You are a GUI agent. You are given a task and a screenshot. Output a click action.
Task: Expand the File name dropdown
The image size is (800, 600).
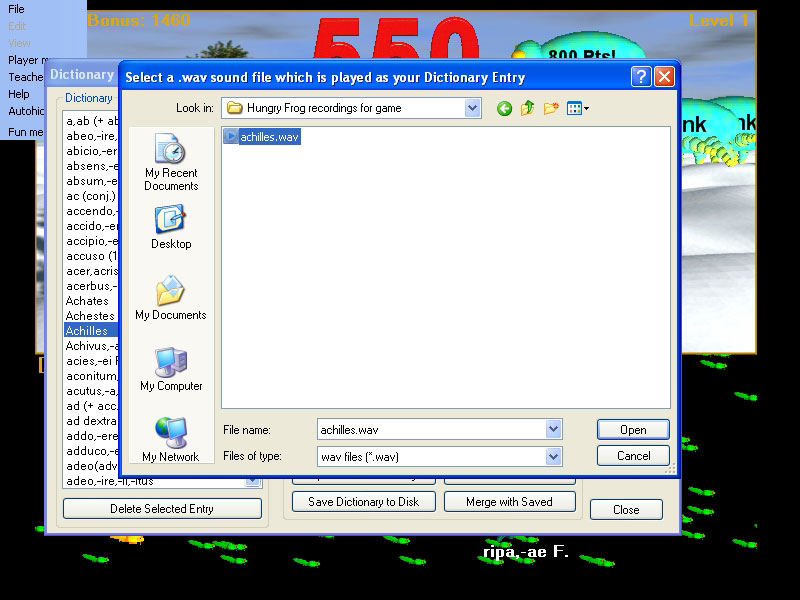pos(553,430)
